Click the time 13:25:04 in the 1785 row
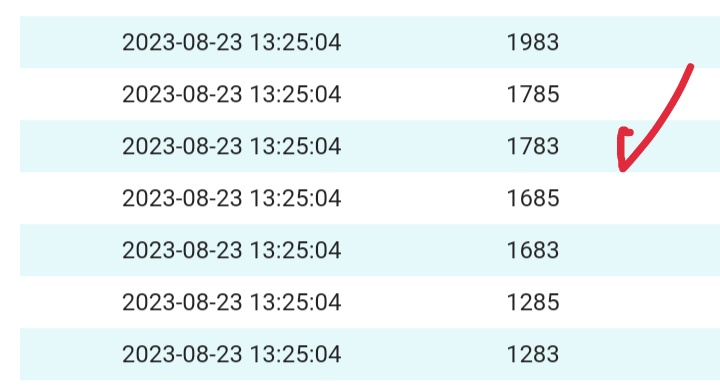 pos(296,94)
